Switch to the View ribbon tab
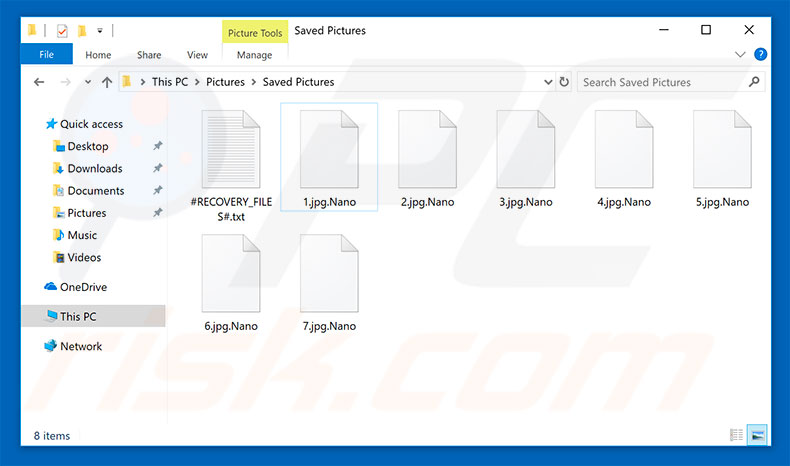The image size is (790, 466). click(197, 55)
